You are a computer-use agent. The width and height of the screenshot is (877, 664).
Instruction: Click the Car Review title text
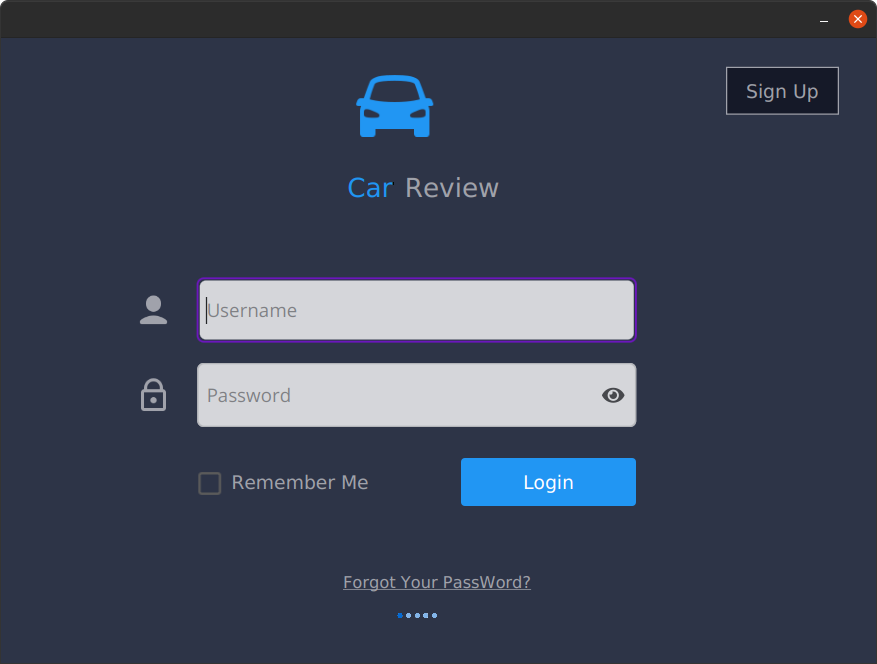click(x=423, y=188)
